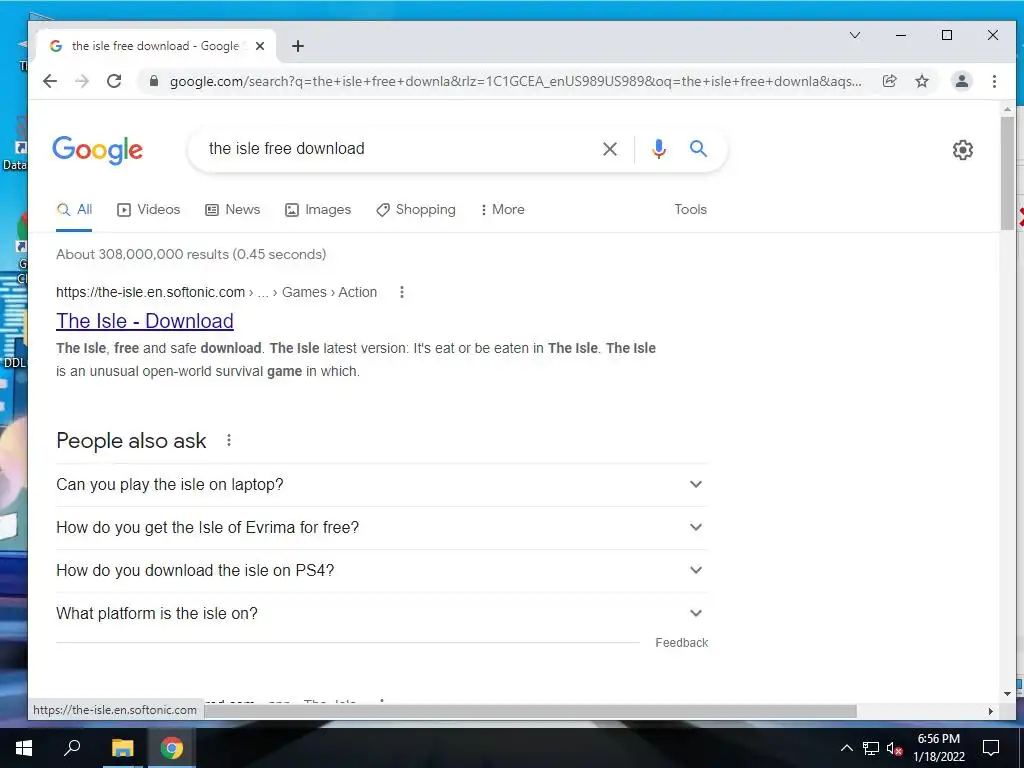The image size is (1024, 768).
Task: Switch to the Videos tab
Action: 148,210
